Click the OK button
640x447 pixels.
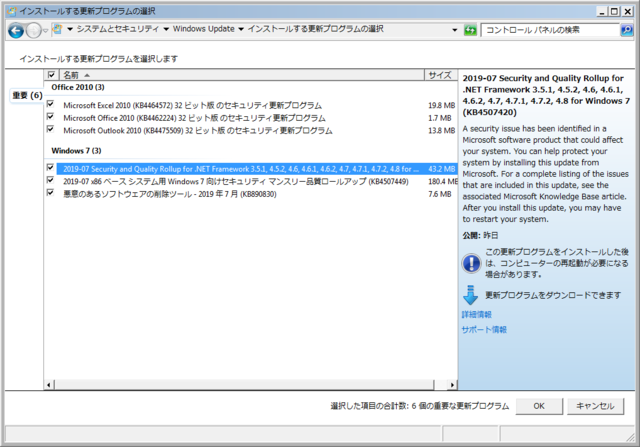539,406
